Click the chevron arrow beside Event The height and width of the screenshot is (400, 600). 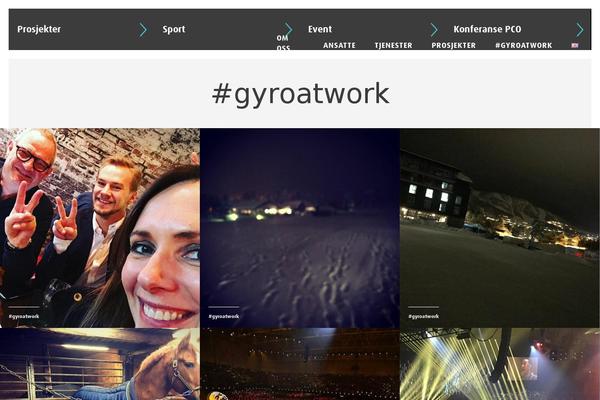(x=434, y=29)
